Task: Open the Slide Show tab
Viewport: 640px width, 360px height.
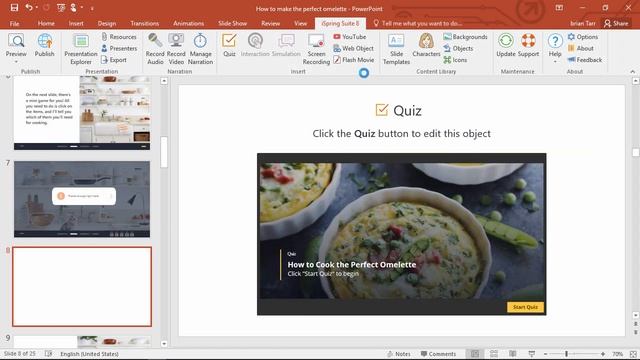Action: [233, 23]
